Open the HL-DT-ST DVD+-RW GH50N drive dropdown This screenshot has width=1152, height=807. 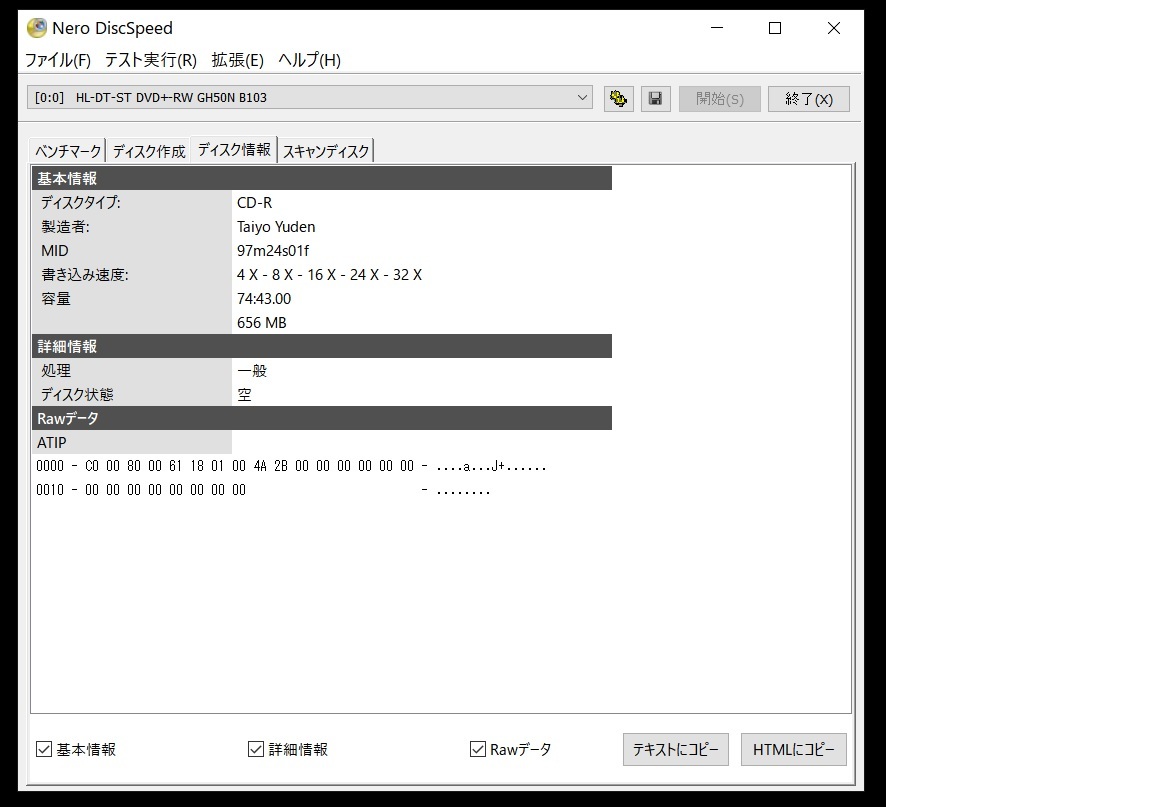pyautogui.click(x=310, y=98)
